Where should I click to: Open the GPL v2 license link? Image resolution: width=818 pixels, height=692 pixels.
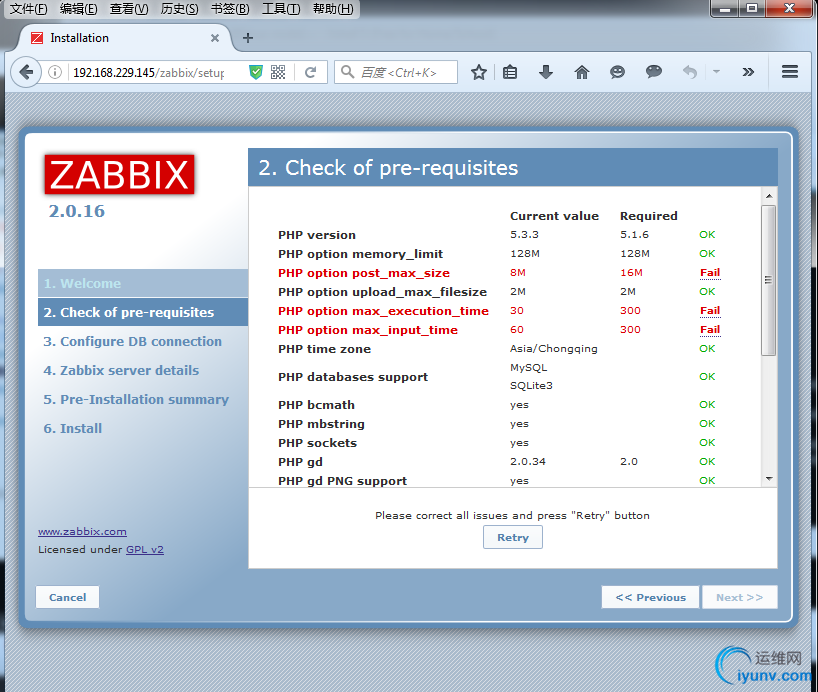point(145,550)
